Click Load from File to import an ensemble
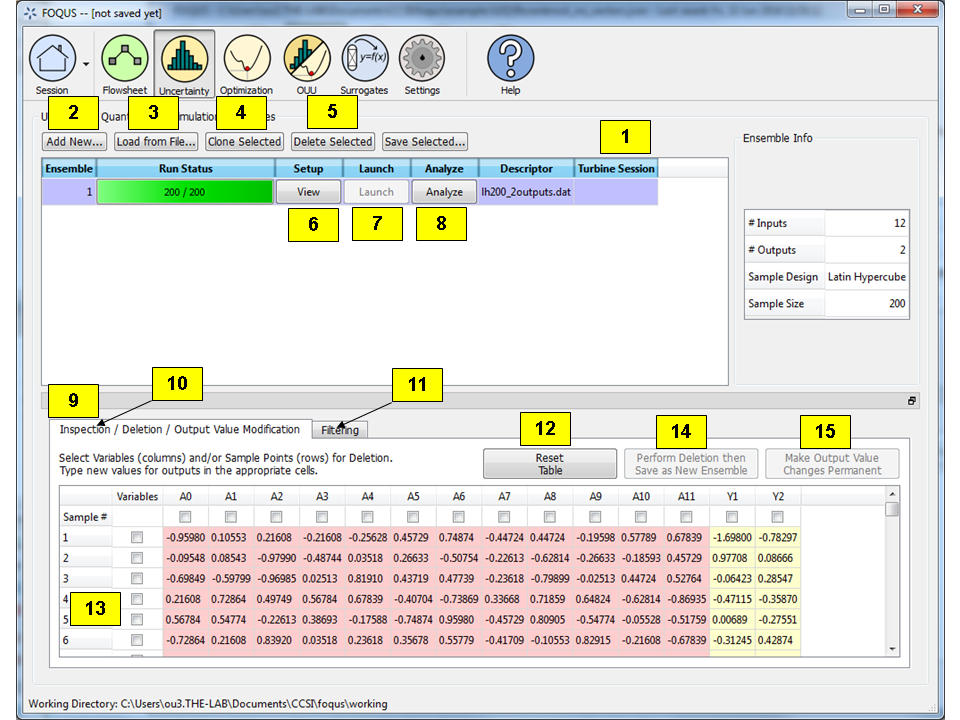Viewport: 960px width, 720px height. click(155, 141)
